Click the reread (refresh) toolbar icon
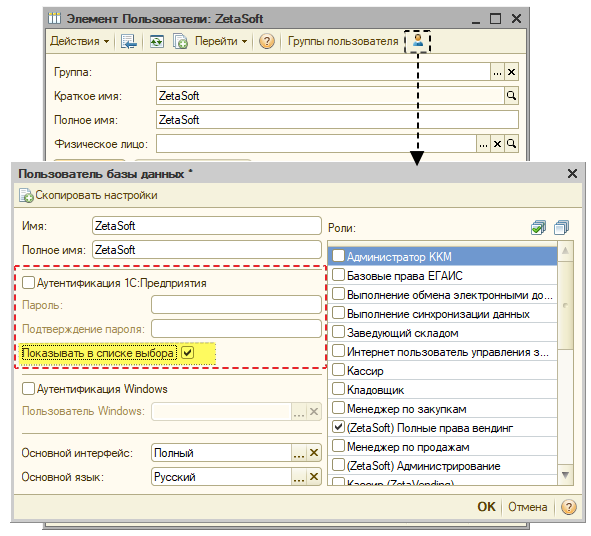The height and width of the screenshot is (536, 591). [x=156, y=41]
